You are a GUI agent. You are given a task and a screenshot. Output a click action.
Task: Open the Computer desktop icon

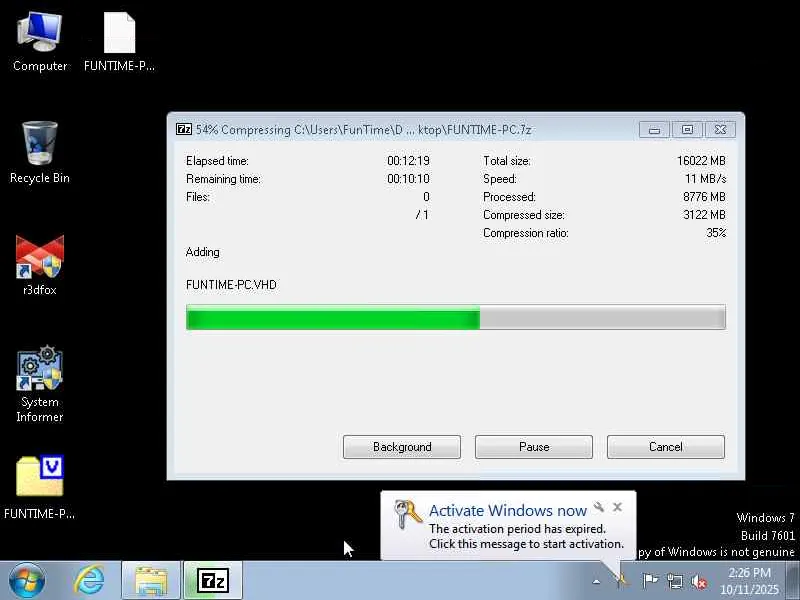click(40, 42)
